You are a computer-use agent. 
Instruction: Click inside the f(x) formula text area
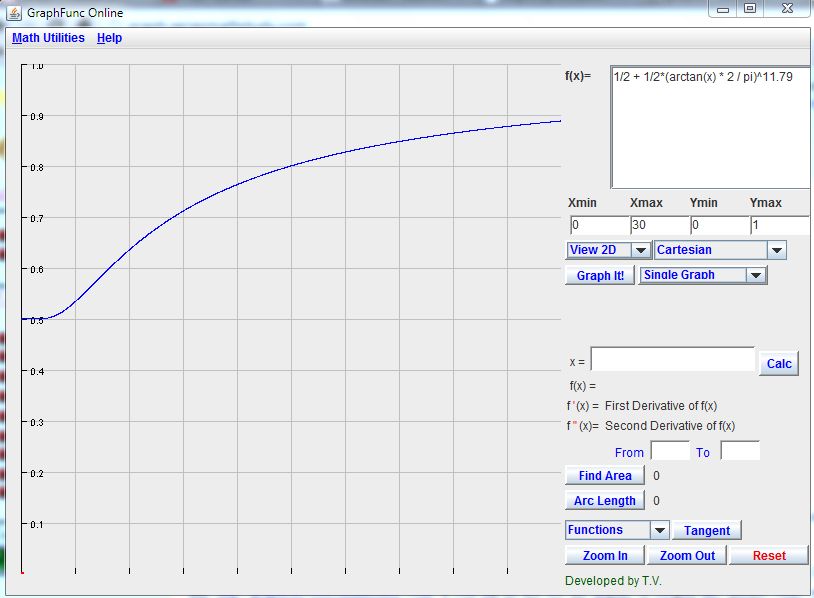pyautogui.click(x=710, y=127)
